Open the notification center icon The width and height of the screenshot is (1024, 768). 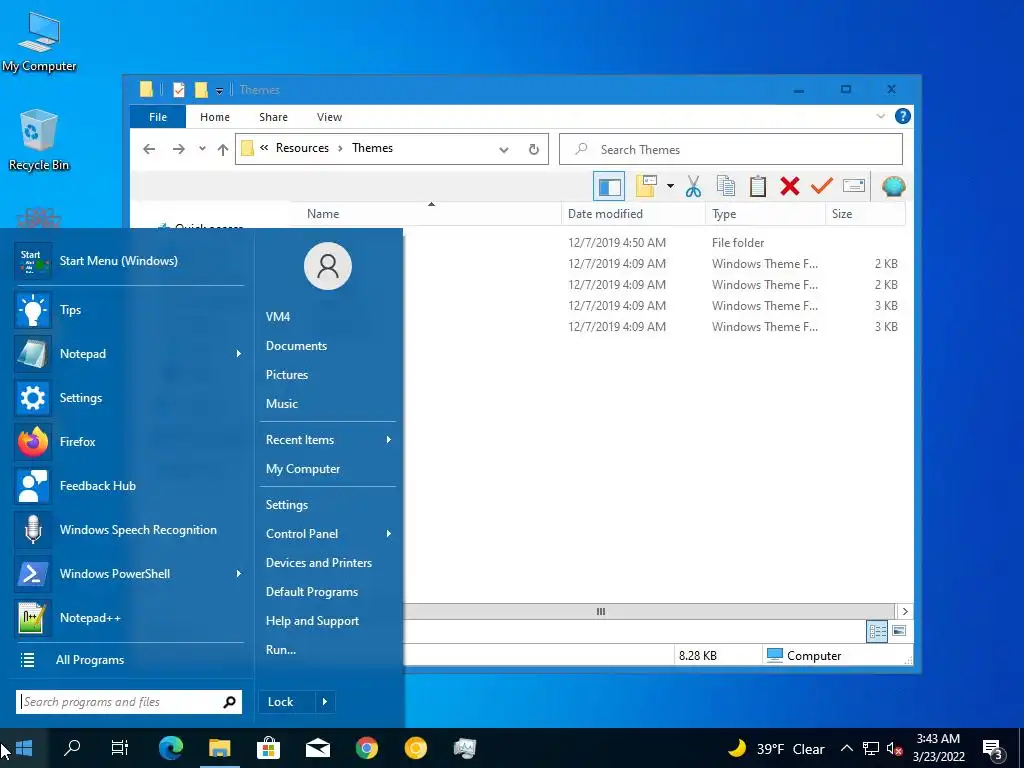993,750
